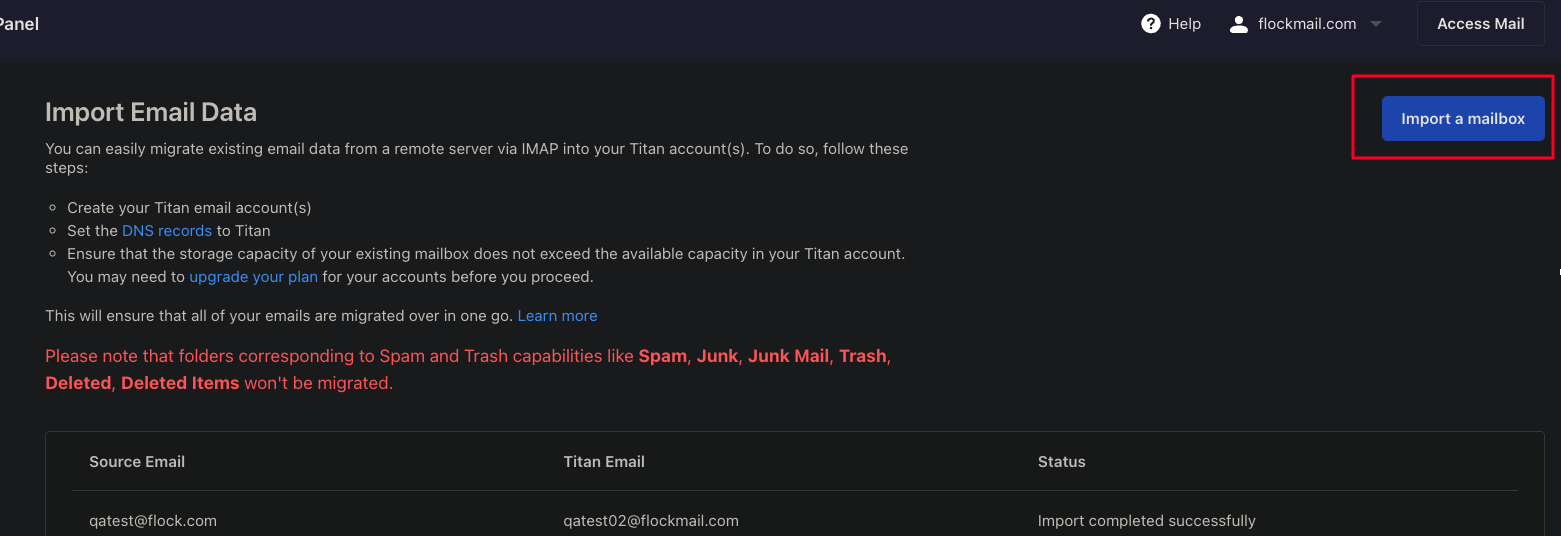Click the Help question mark icon
Image resolution: width=1561 pixels, height=536 pixels.
pyautogui.click(x=1150, y=24)
